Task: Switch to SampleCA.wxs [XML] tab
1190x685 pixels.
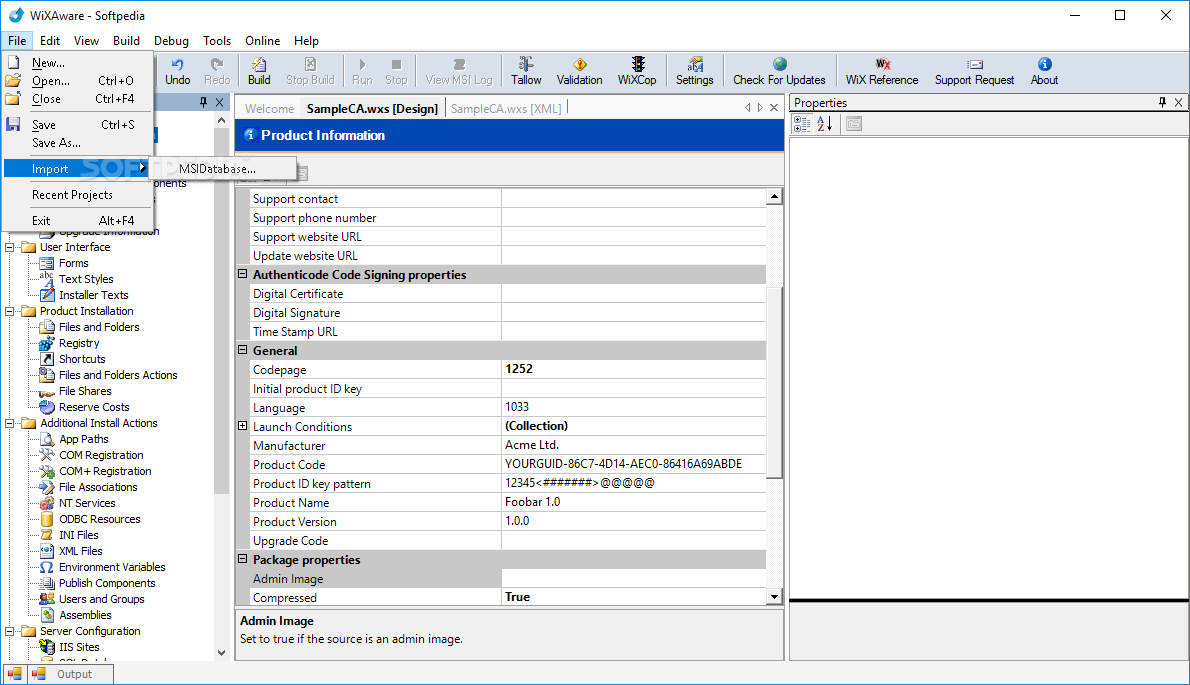Action: 506,108
